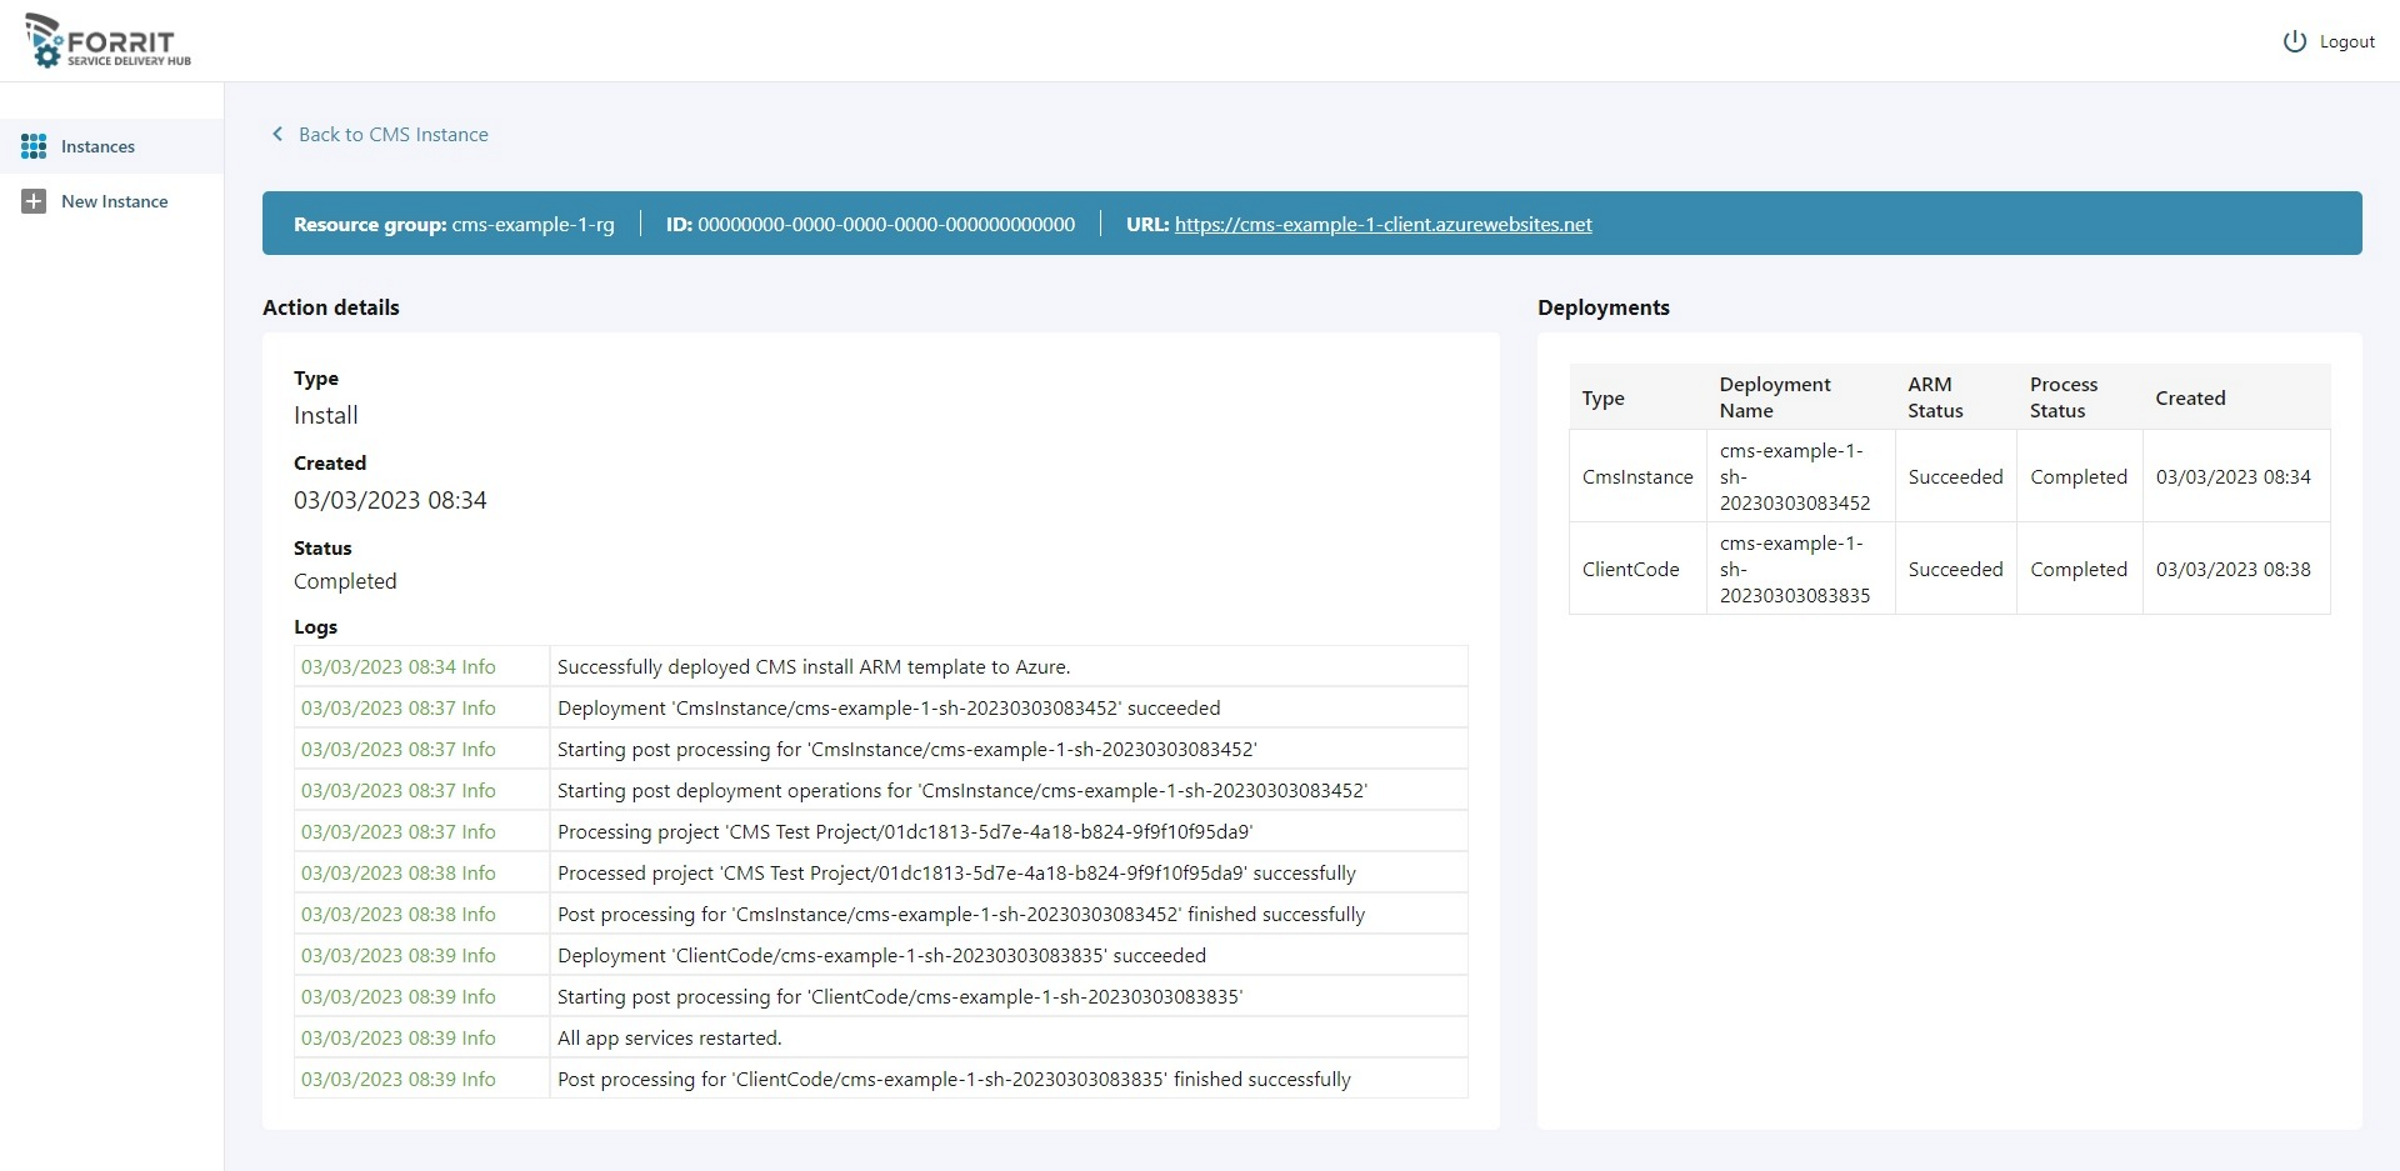Click the New Instance plus icon

(34, 201)
